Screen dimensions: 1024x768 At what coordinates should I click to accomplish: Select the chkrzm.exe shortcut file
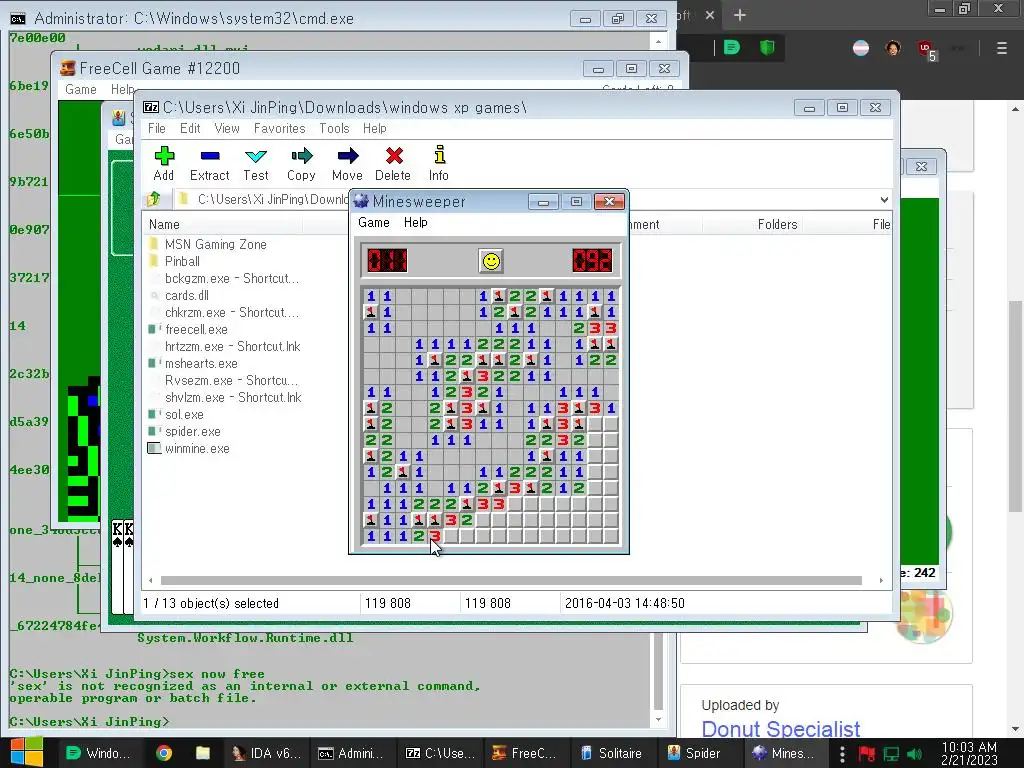[x=232, y=312]
